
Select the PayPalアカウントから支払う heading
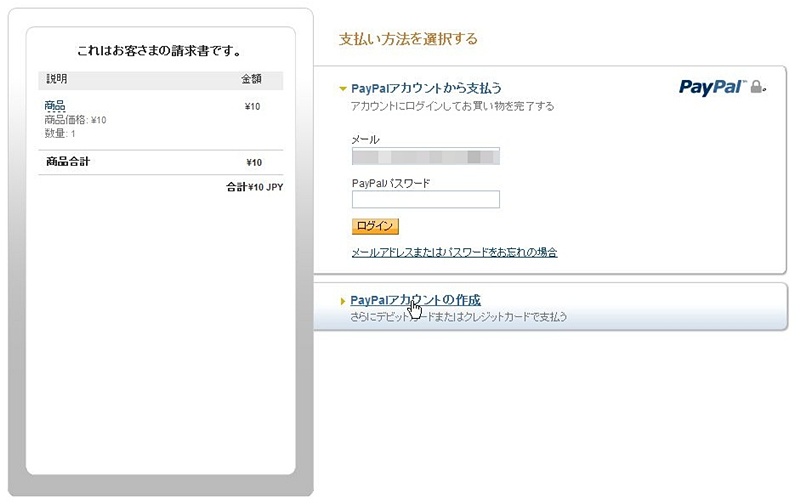(x=426, y=88)
